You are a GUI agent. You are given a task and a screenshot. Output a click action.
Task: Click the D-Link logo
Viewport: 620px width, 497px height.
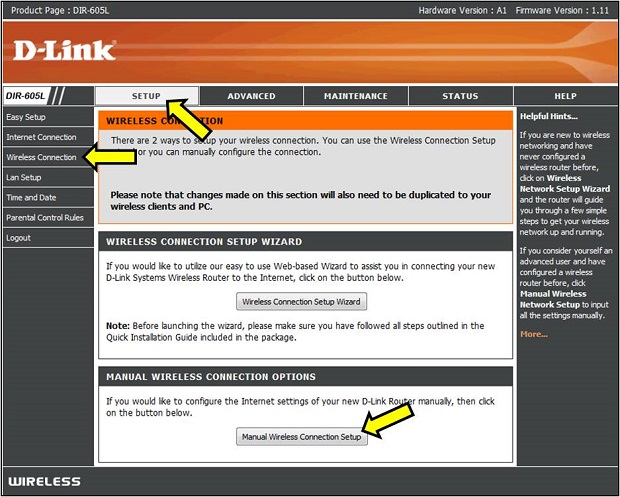(x=64, y=50)
